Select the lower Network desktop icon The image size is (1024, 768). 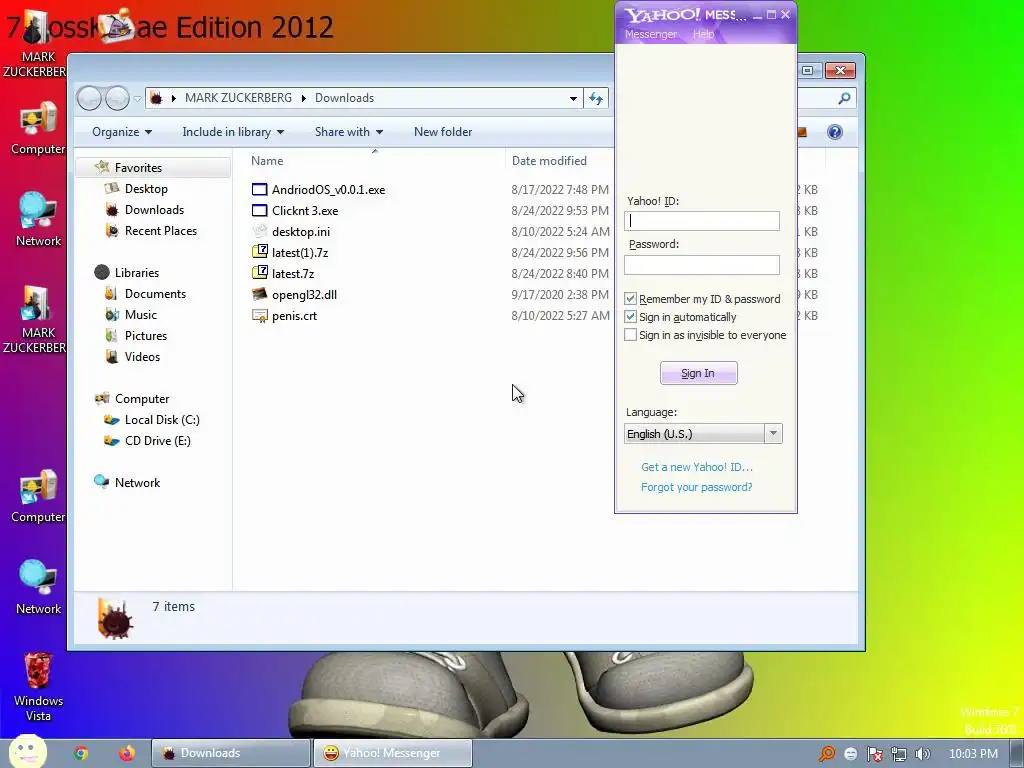coord(38,579)
